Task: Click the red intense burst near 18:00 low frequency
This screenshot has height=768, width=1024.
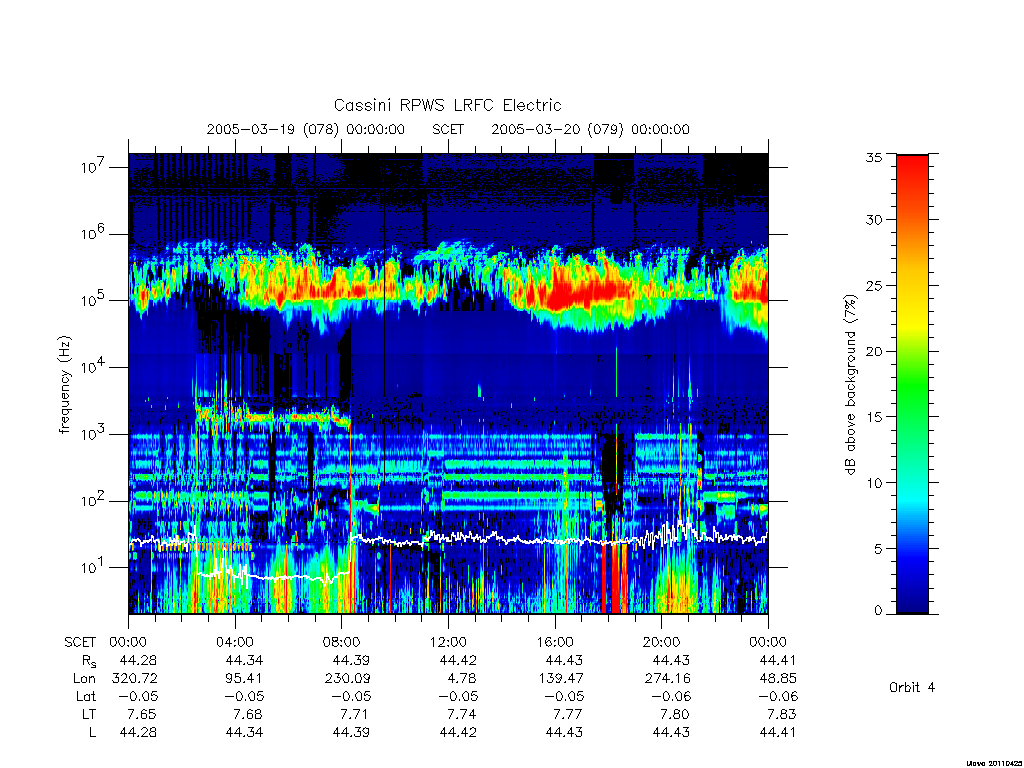Action: [615, 578]
